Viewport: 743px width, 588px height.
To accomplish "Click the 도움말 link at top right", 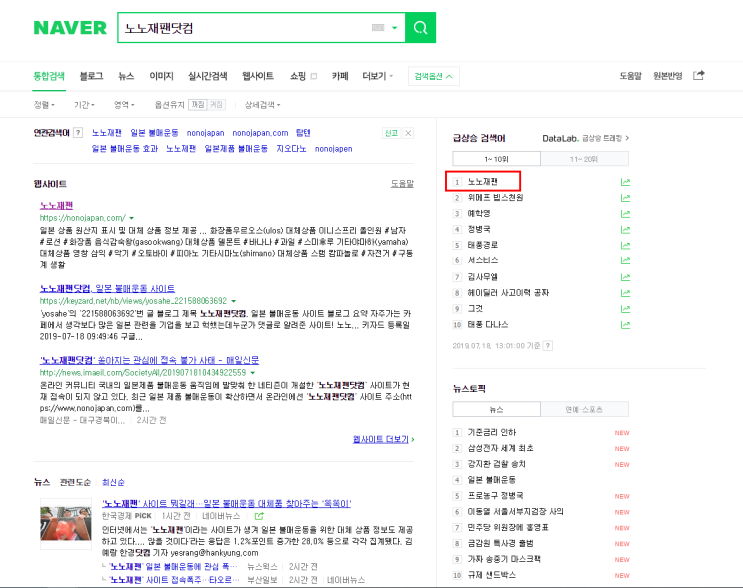I will point(631,76).
